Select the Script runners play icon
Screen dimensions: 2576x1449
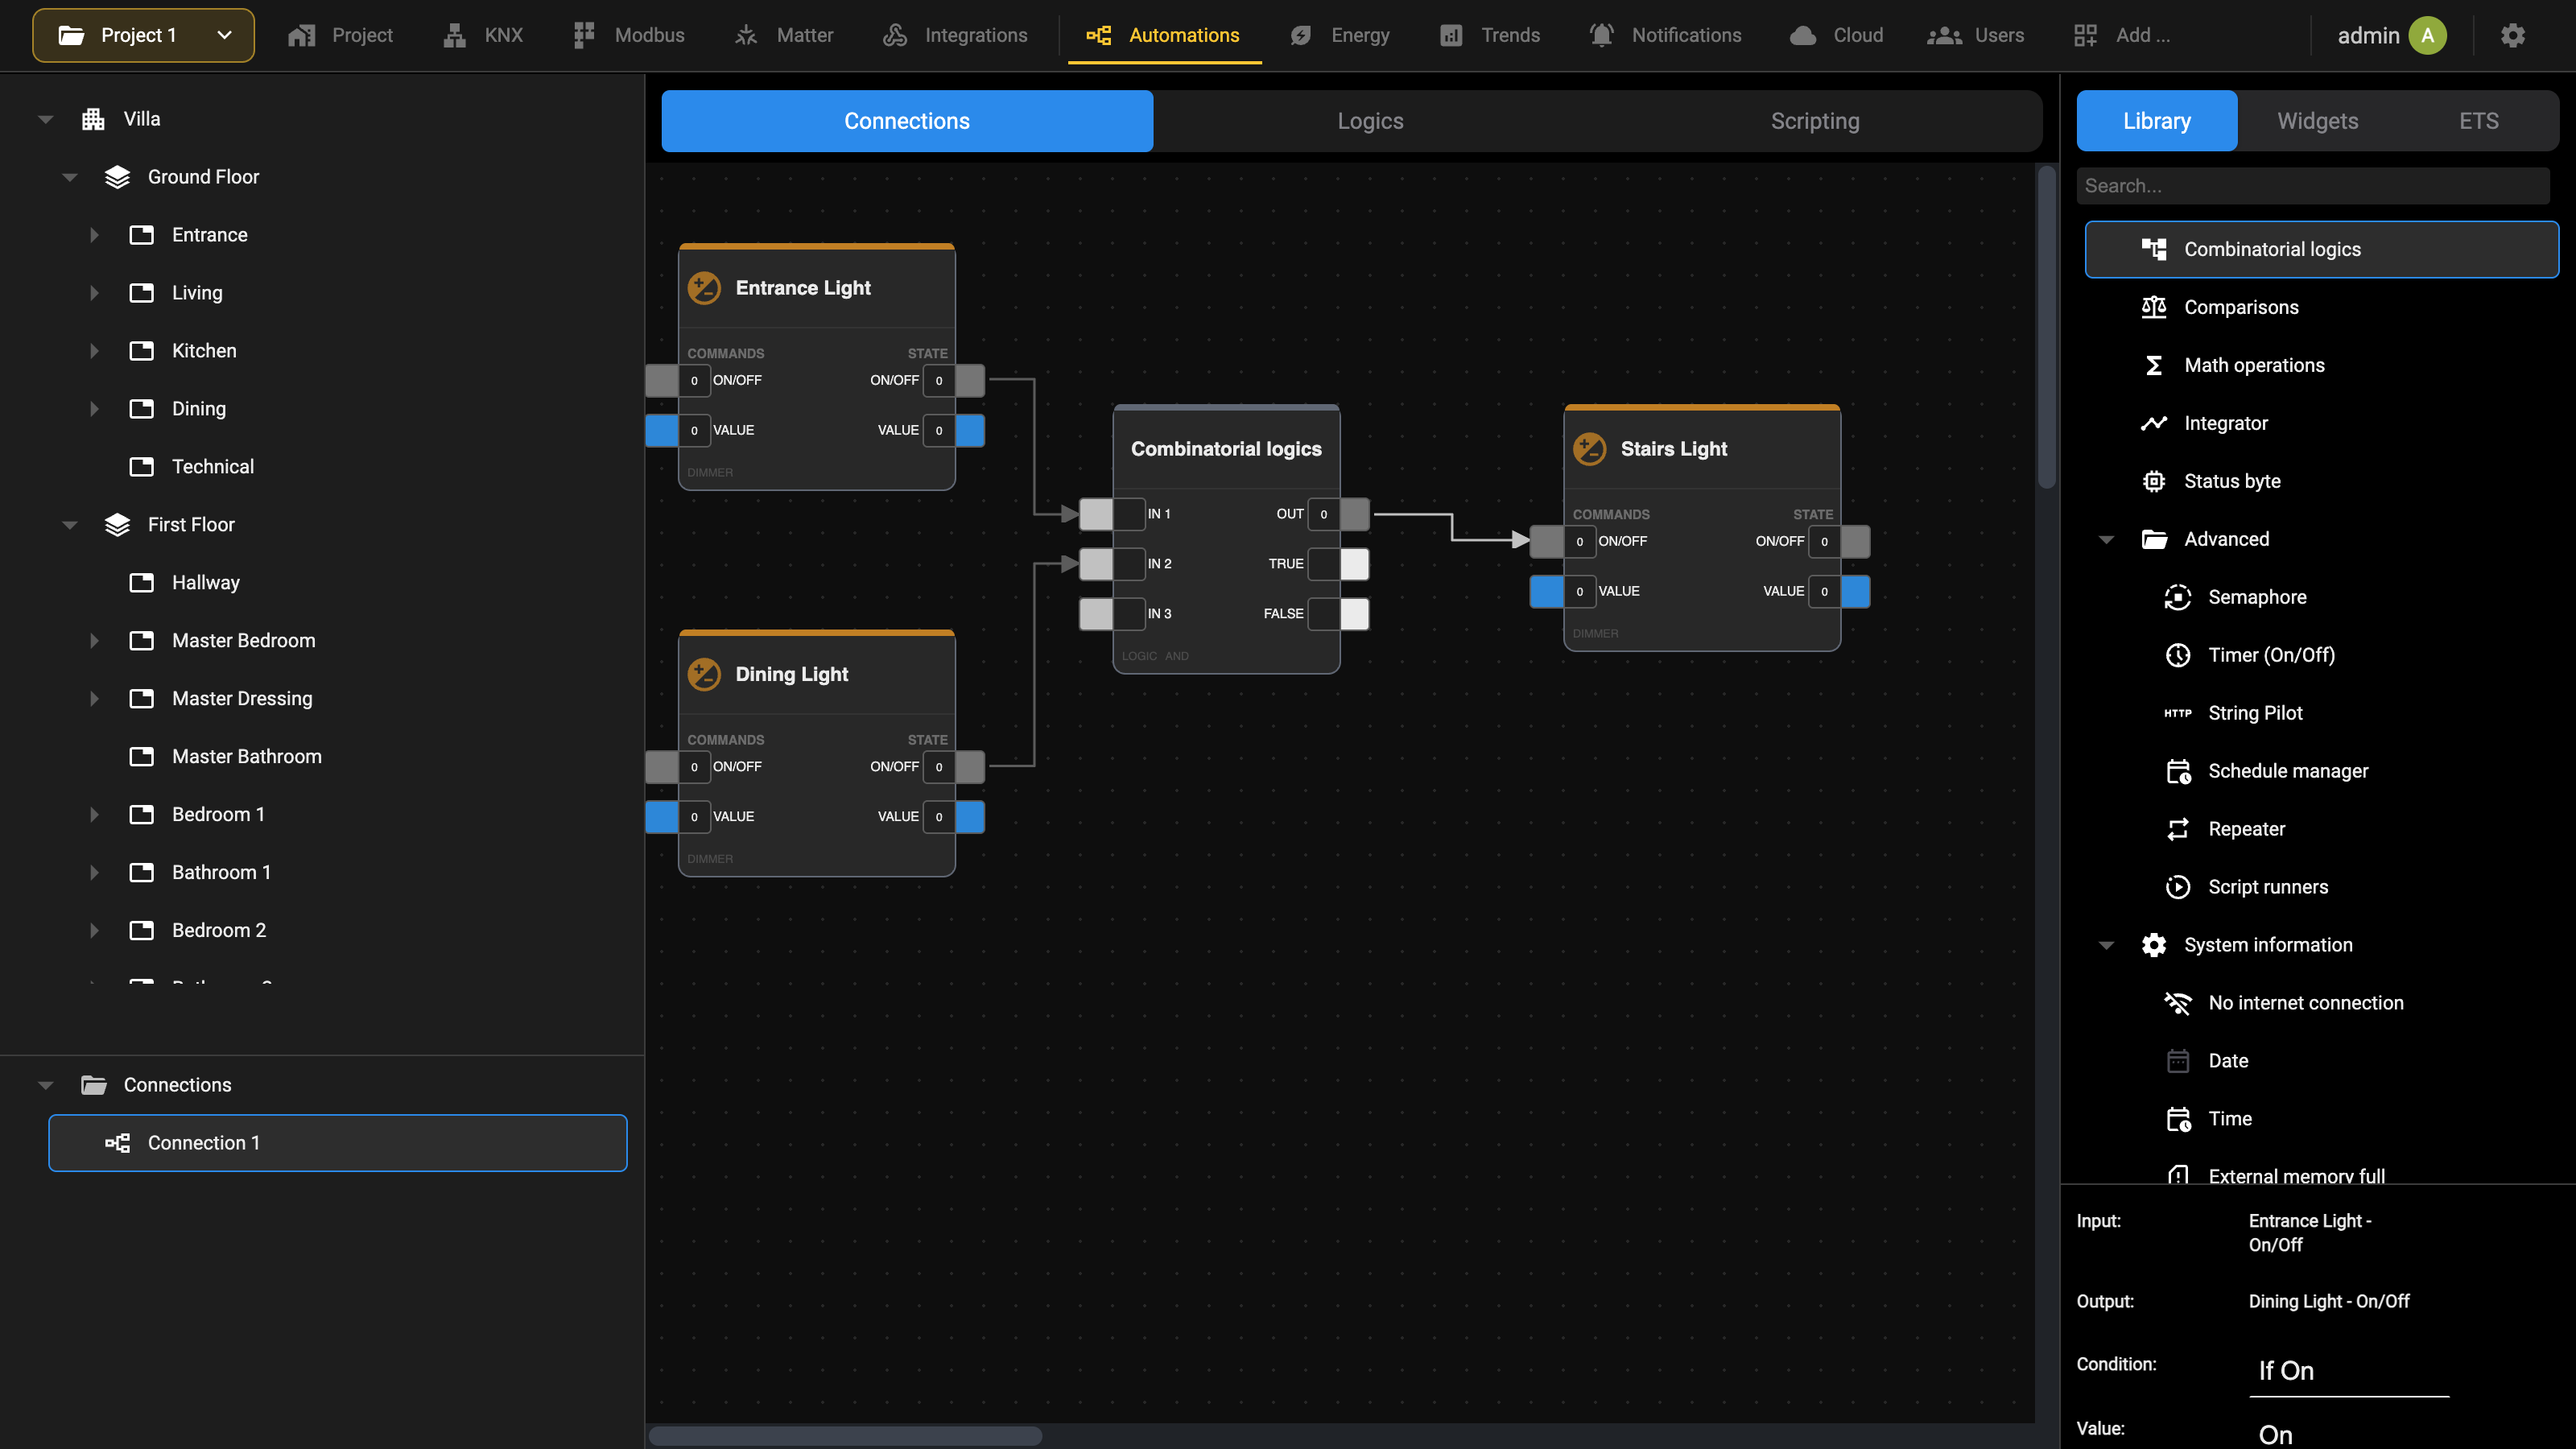(2178, 887)
